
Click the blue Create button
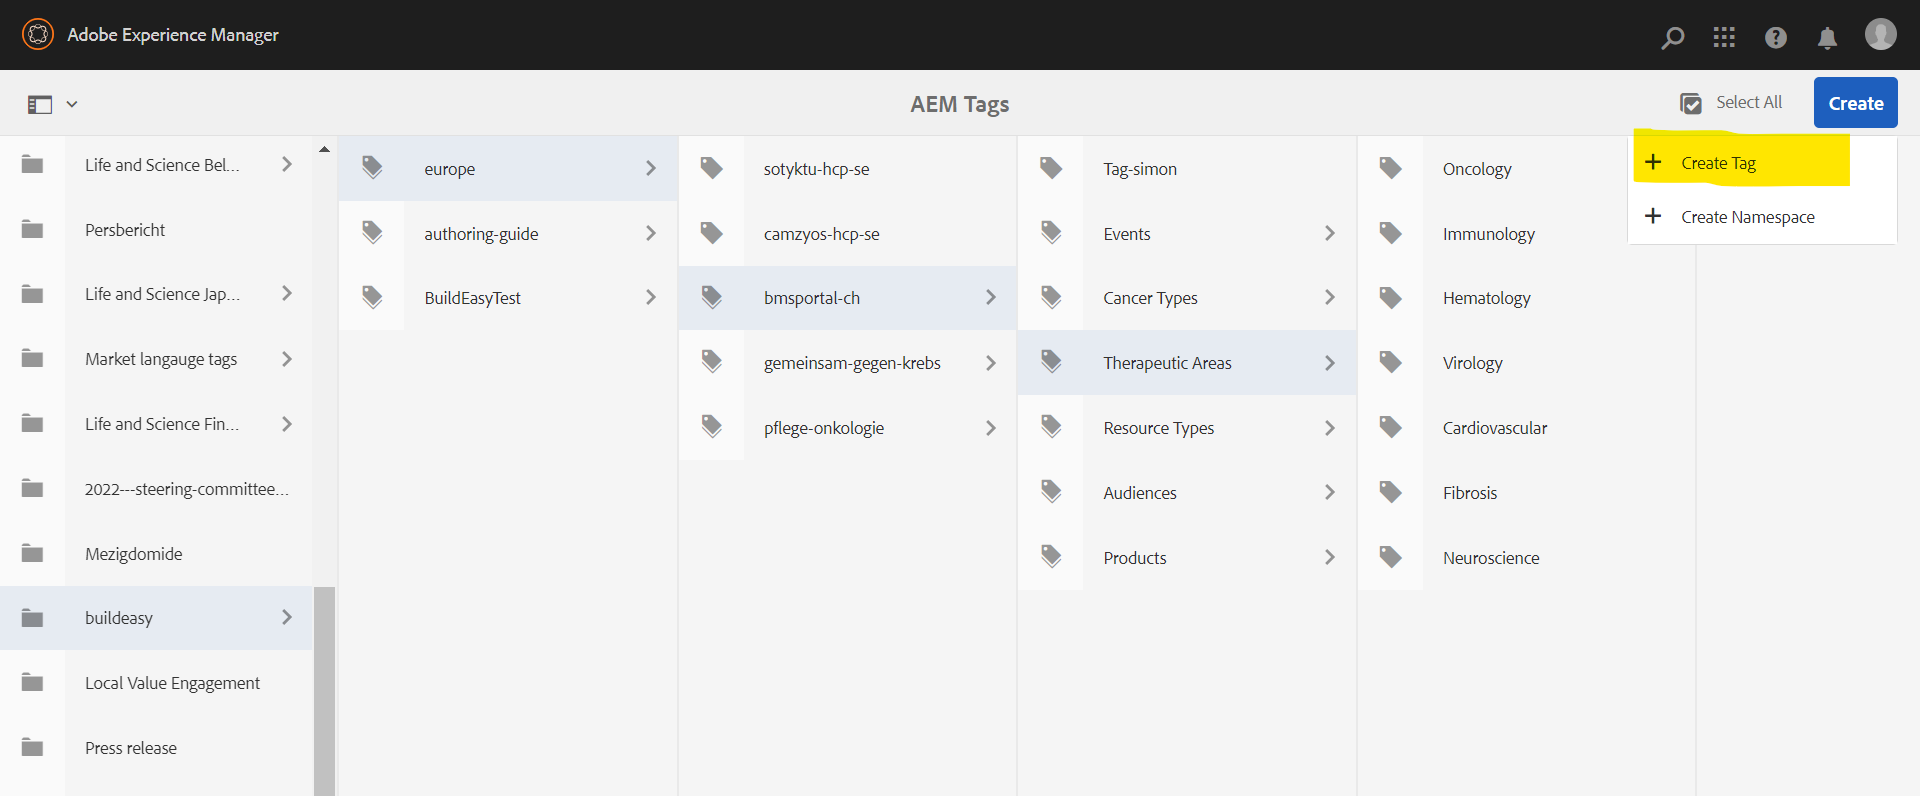click(1856, 103)
